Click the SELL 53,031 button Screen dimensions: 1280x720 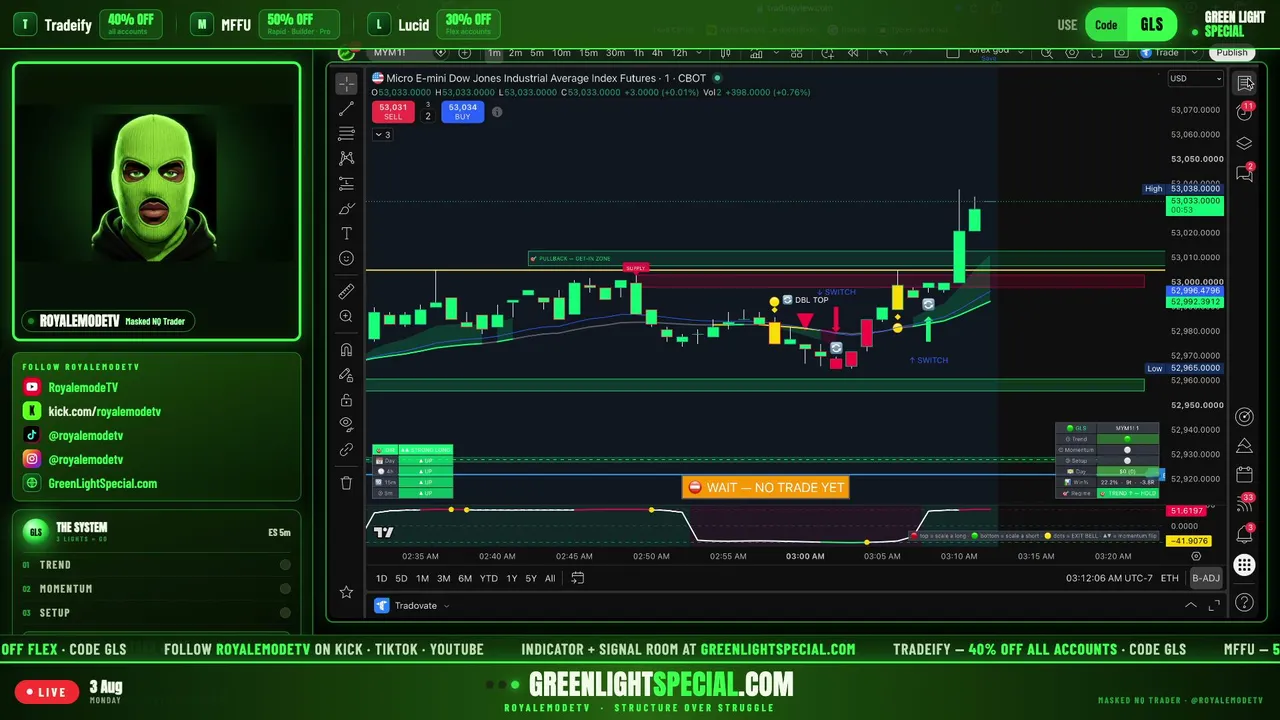(393, 112)
